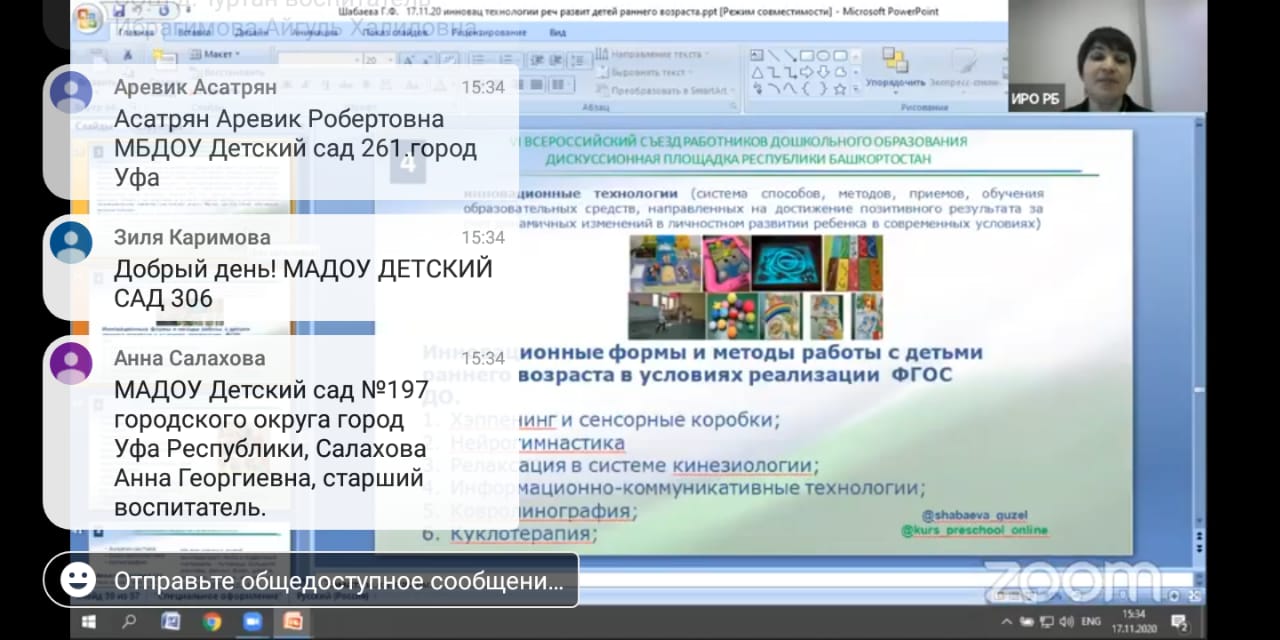Click the taskbar search magnifier icon
Screen dimensions: 1280x640
point(129,621)
